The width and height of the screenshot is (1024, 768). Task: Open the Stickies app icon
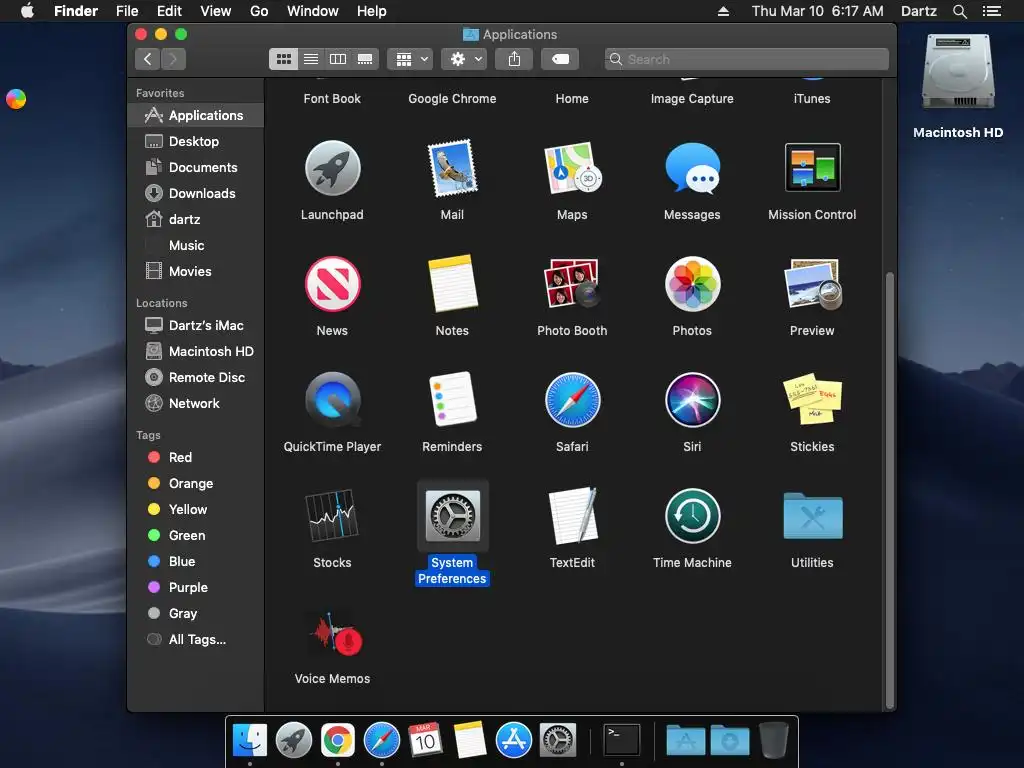point(812,399)
